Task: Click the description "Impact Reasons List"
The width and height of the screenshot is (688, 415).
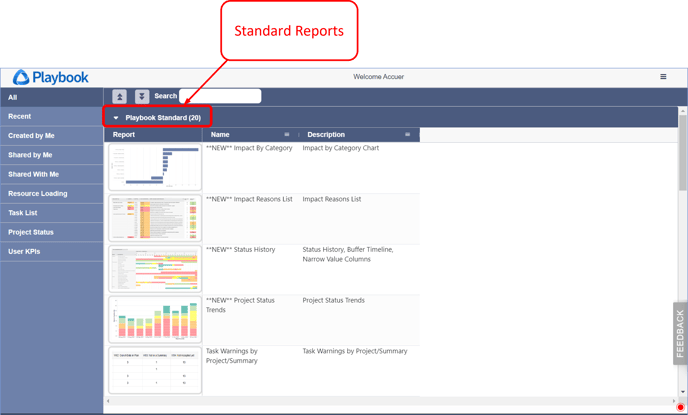Action: coord(332,199)
